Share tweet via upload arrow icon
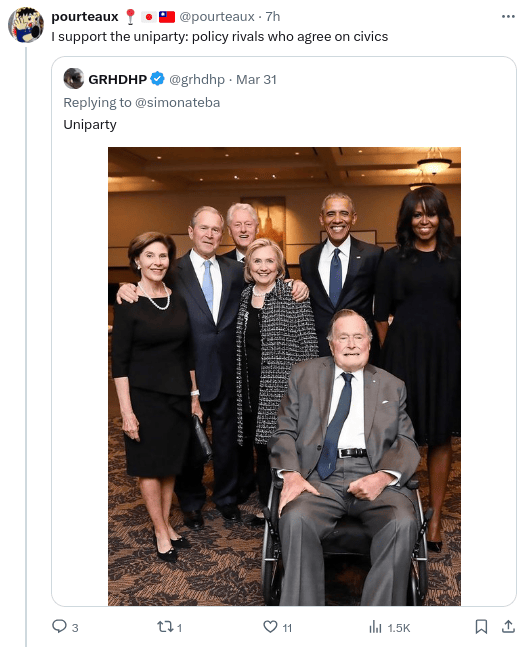The width and height of the screenshot is (528, 647). 508,626
